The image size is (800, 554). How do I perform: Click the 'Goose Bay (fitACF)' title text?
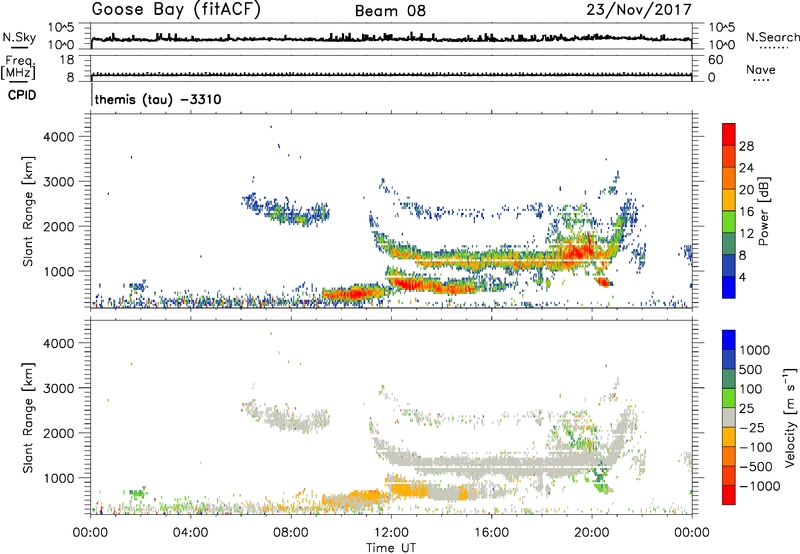pyautogui.click(x=176, y=9)
